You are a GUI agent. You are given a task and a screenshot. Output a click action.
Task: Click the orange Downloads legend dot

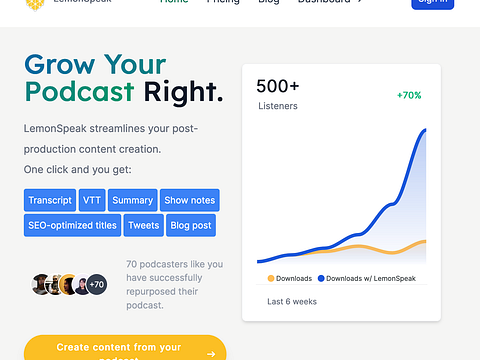coord(271,278)
